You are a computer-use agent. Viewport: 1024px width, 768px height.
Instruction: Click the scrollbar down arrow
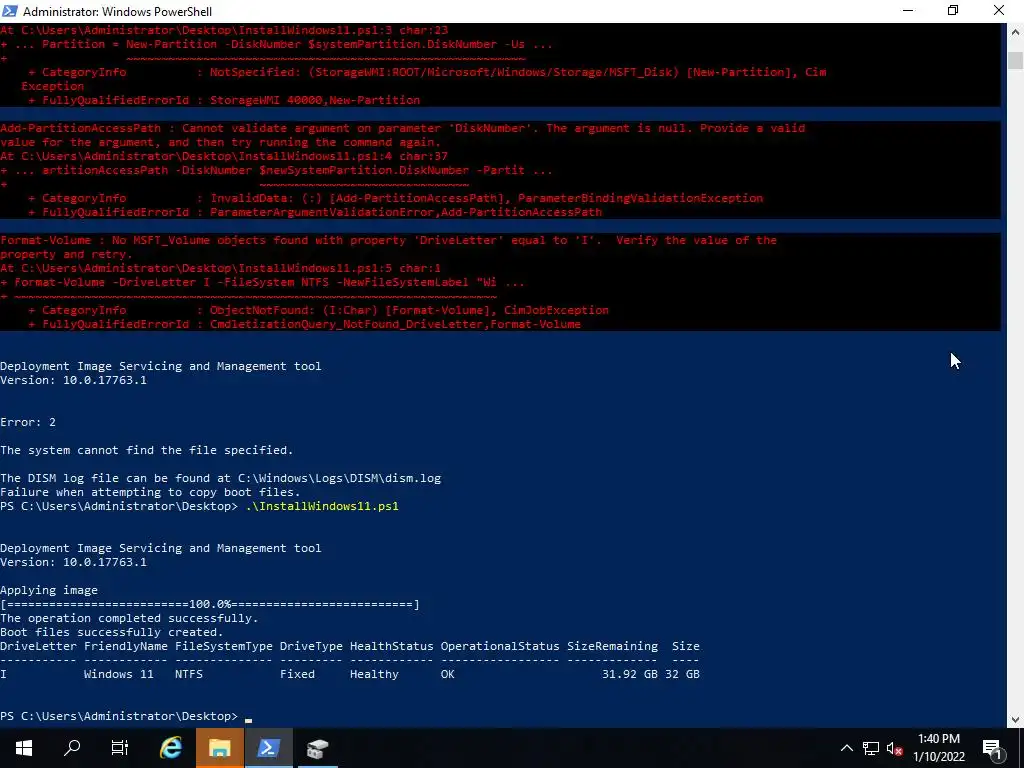point(1016,720)
